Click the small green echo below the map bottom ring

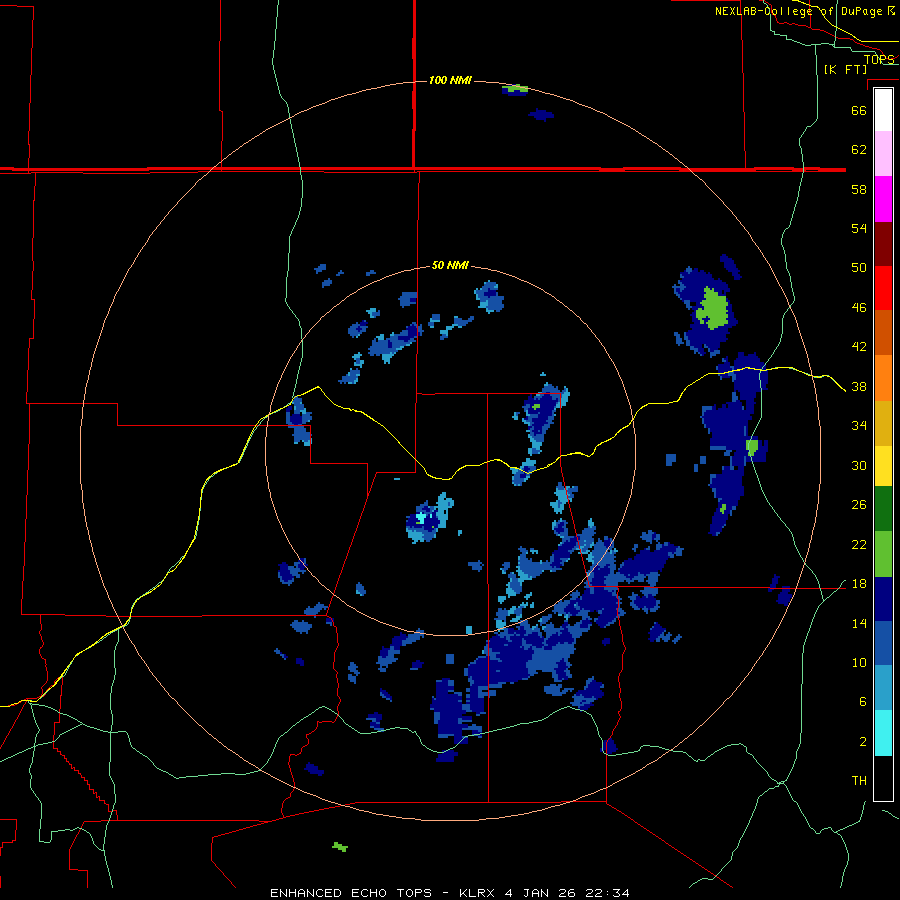click(x=340, y=847)
